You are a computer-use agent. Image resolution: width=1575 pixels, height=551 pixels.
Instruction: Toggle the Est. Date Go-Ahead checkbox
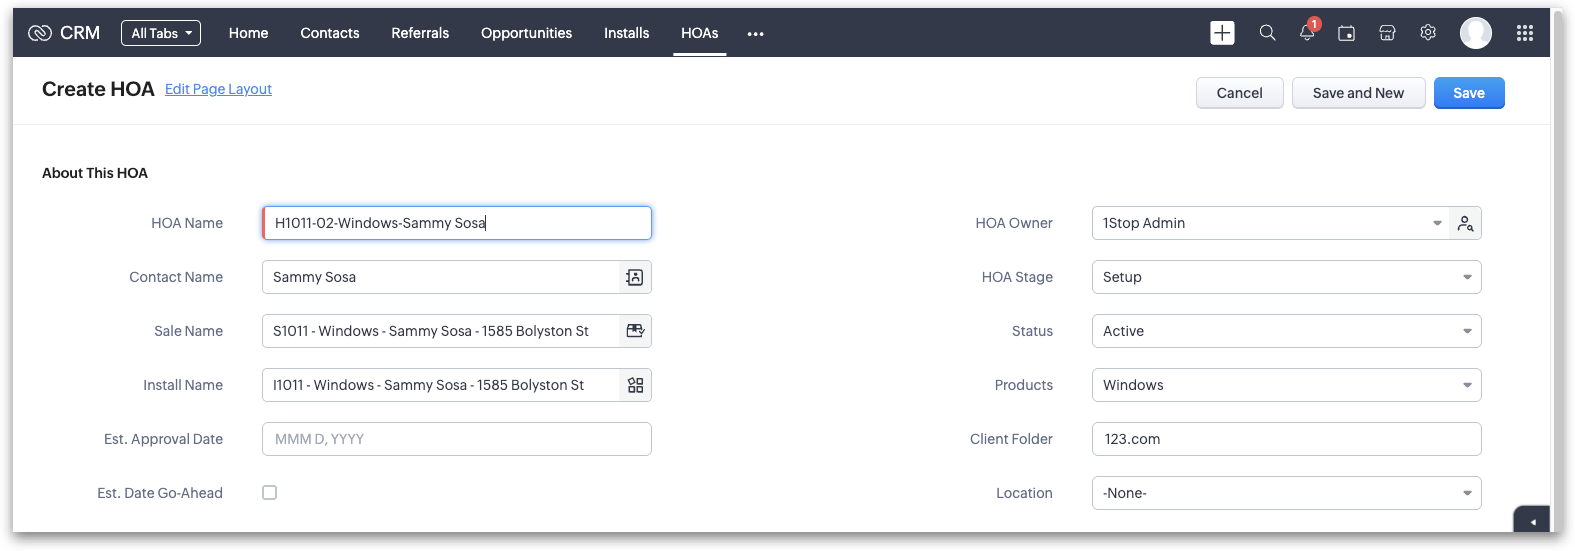(270, 493)
